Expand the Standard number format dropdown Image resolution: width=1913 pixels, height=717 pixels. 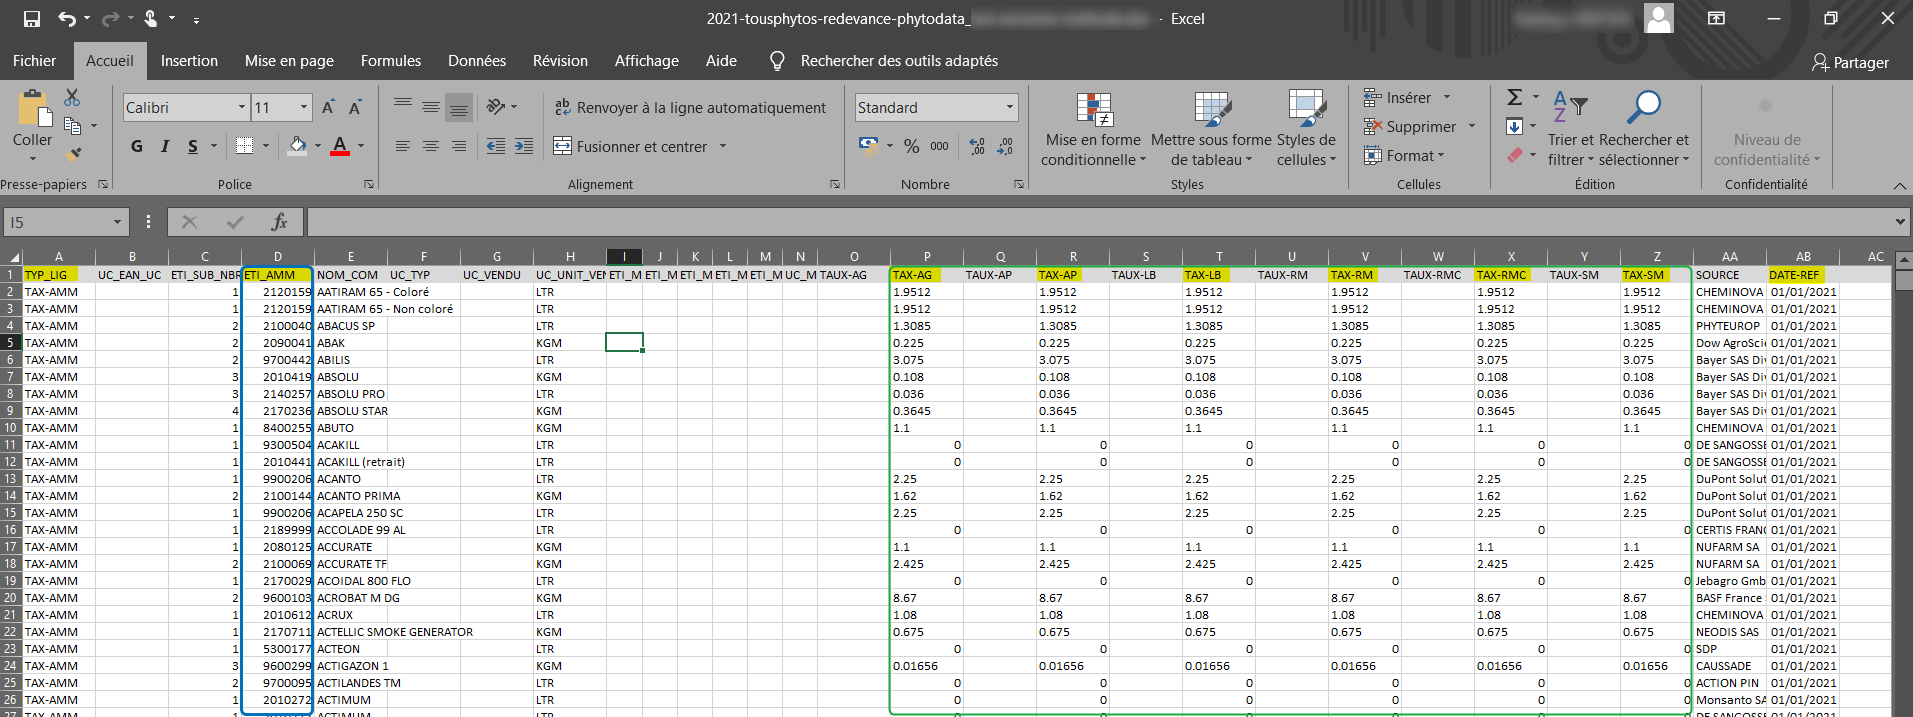point(1009,108)
